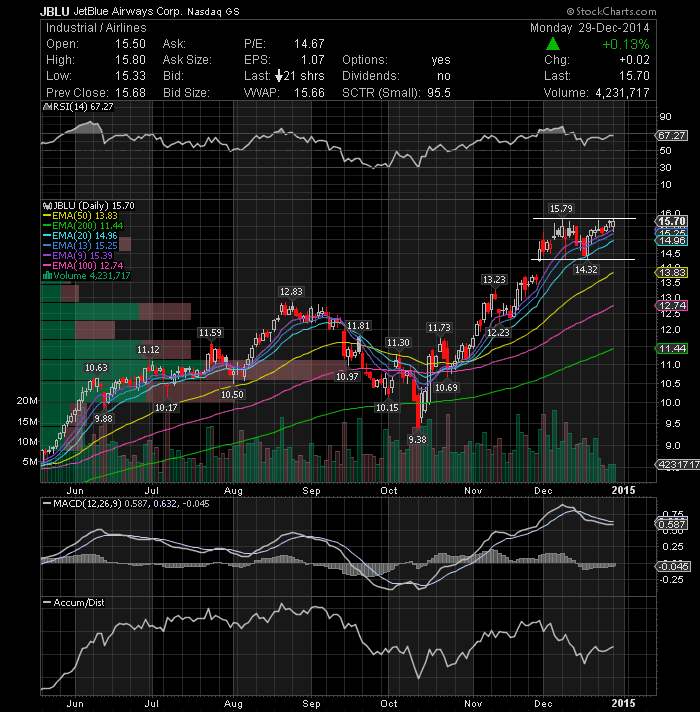Click the '20M' volume scale label
This screenshot has width=700, height=712.
click(x=27, y=400)
